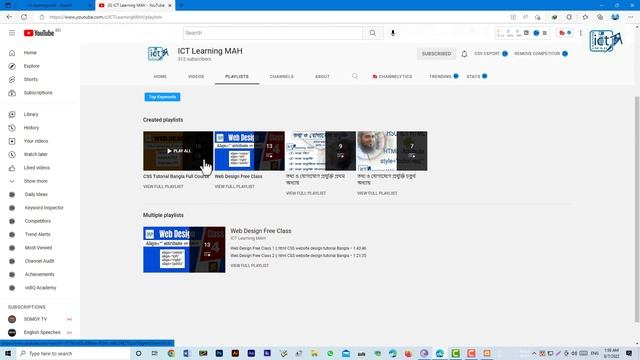Viewport: 640px width, 360px height.
Task: Click the Top Keywords button
Action: tap(162, 97)
